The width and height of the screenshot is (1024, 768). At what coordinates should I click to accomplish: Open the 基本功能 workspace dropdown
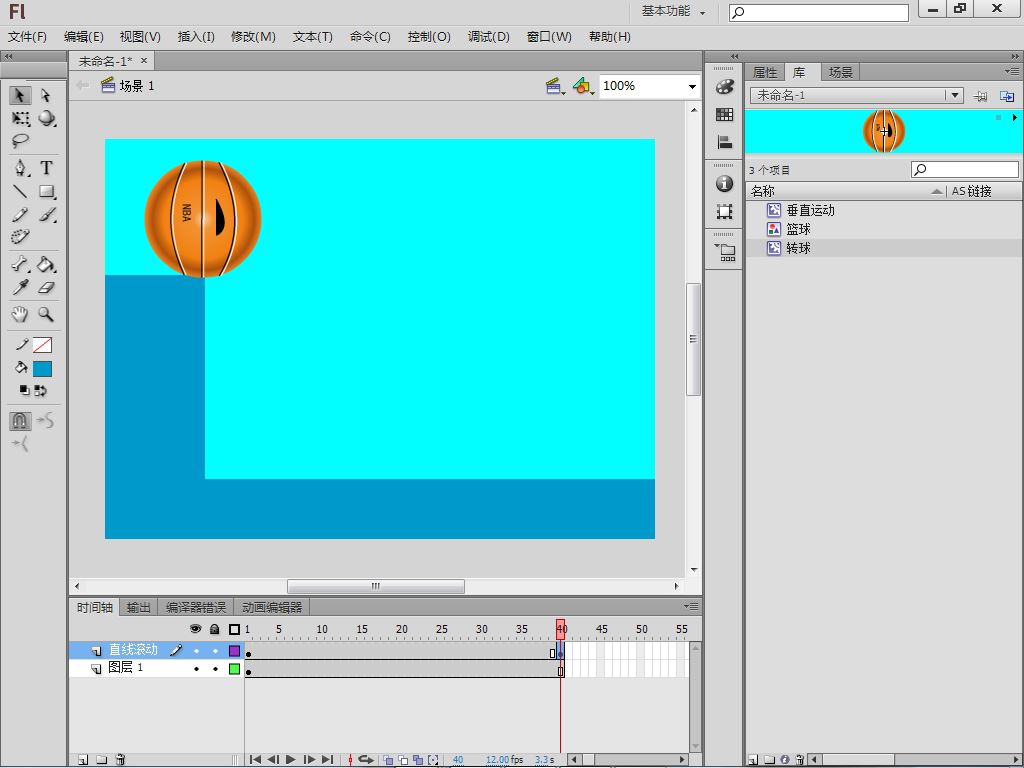click(673, 12)
